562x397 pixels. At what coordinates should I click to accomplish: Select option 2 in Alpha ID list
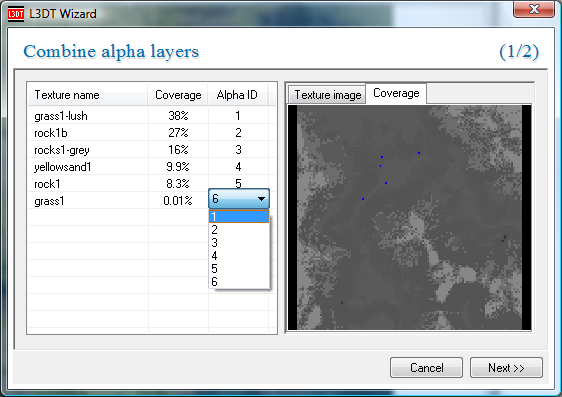239,229
